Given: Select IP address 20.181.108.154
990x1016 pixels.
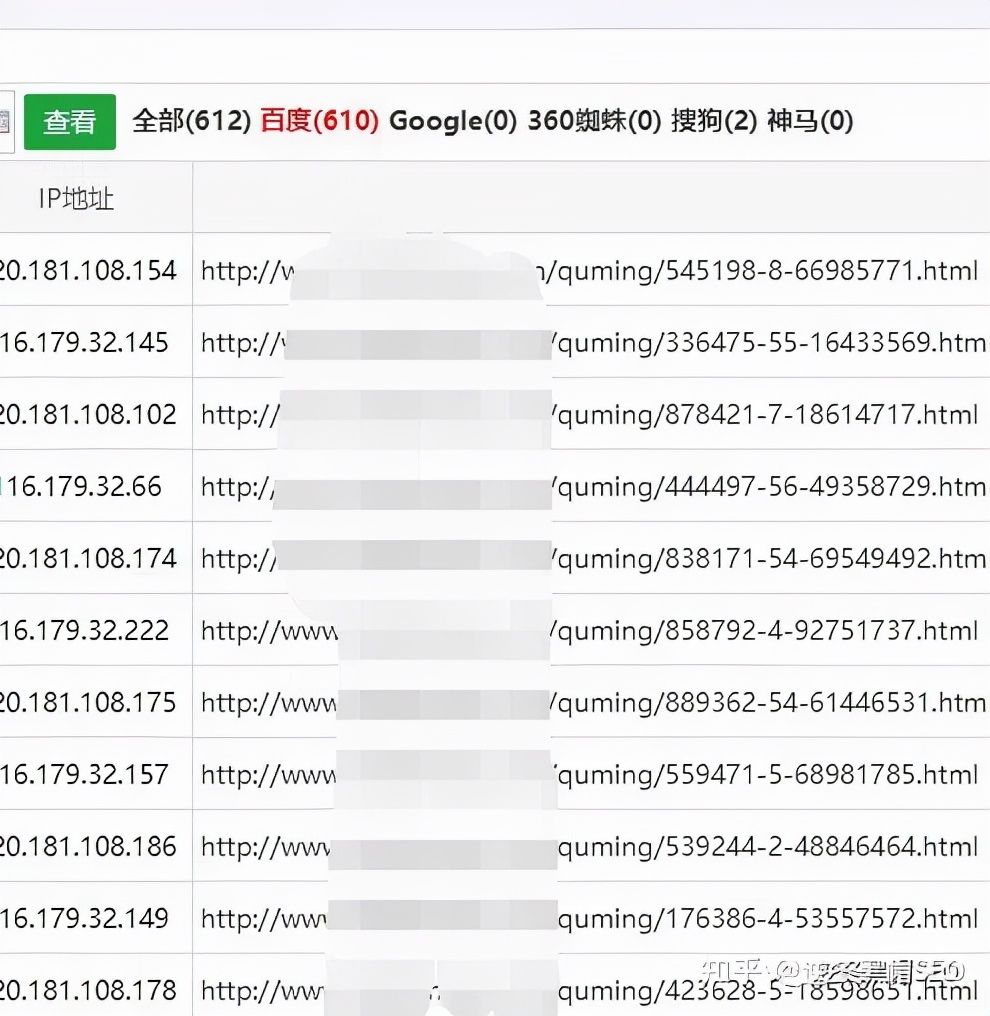Looking at the screenshot, I should [x=88, y=270].
